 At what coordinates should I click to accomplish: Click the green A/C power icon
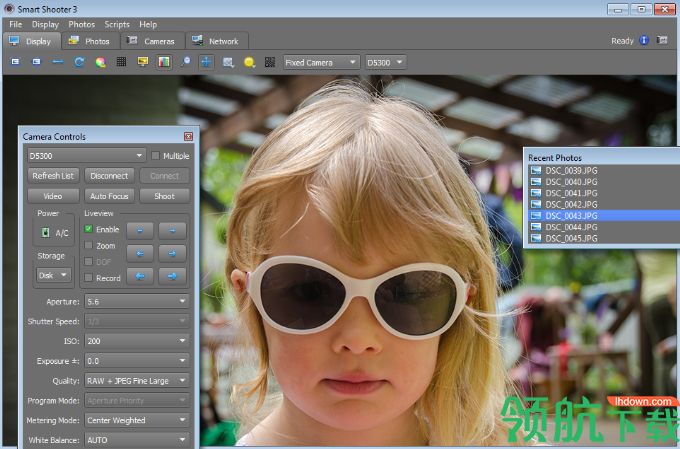45,233
